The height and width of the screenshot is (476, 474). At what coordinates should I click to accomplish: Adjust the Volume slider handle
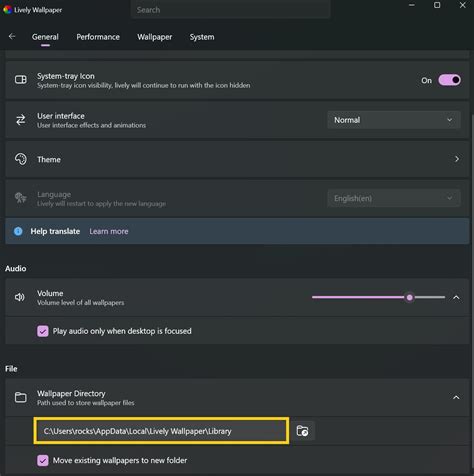pyautogui.click(x=409, y=297)
